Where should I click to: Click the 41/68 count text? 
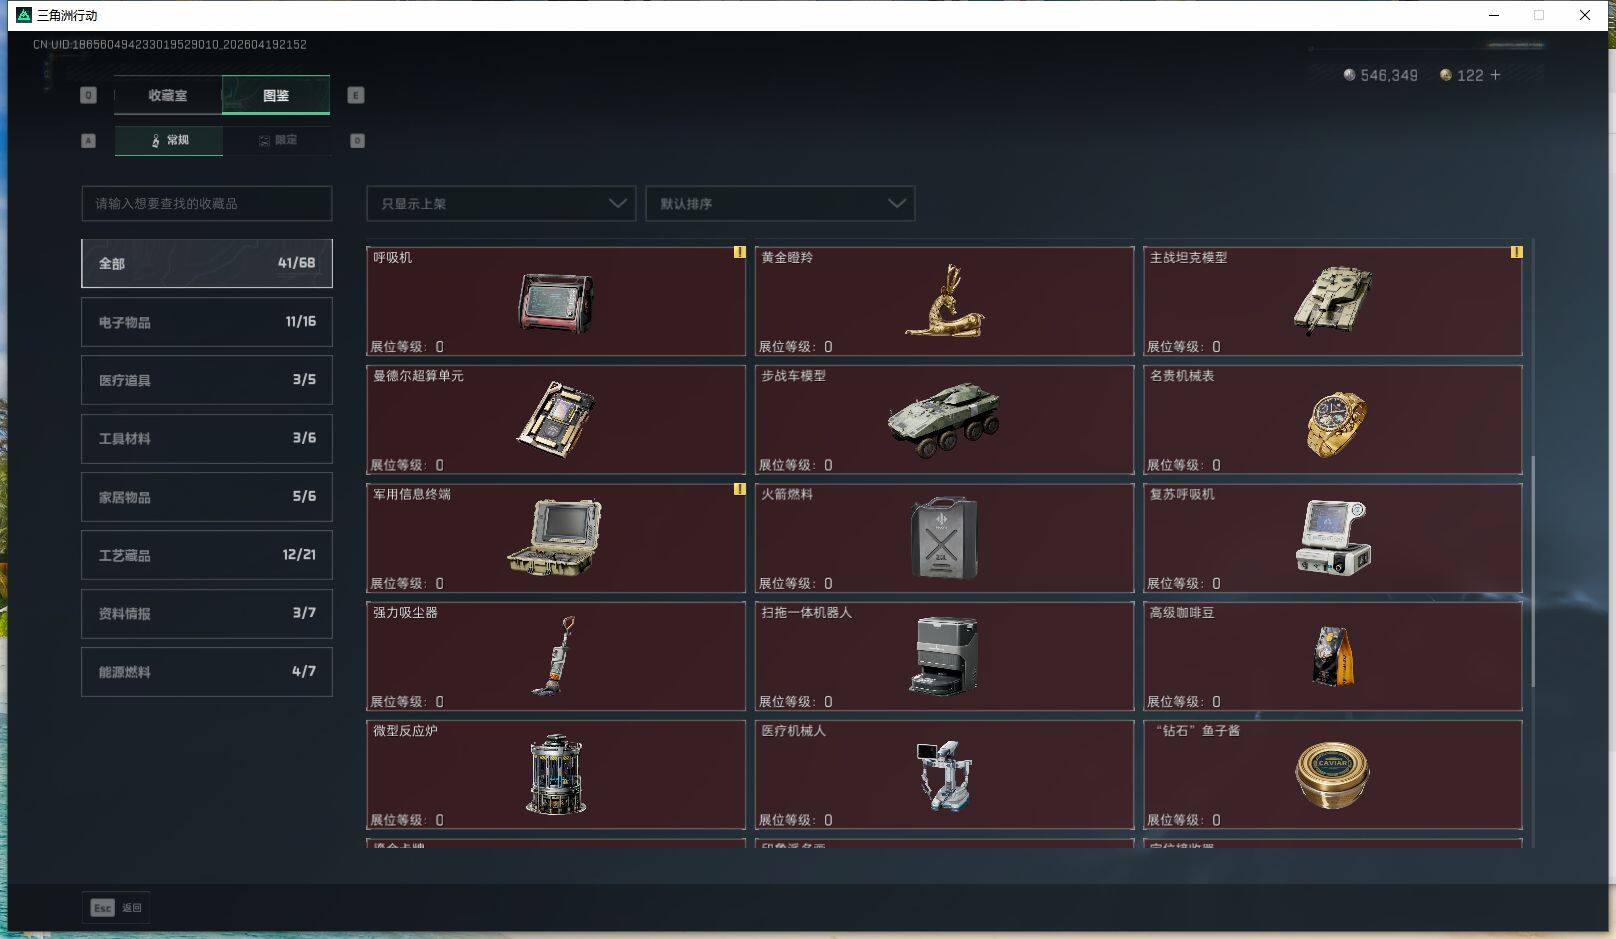coord(296,263)
